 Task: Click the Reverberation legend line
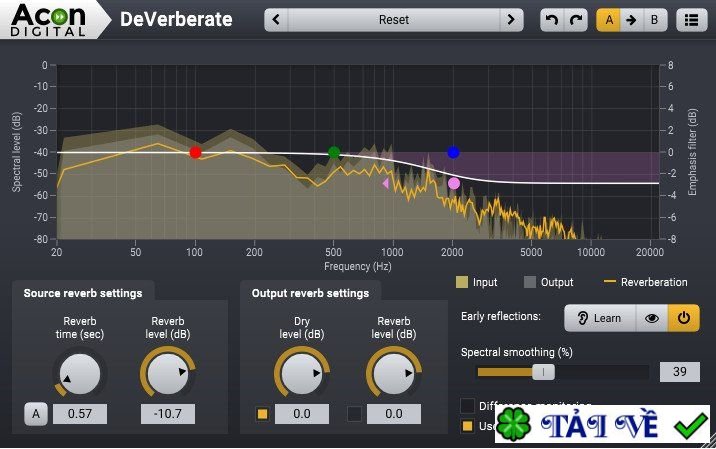610,281
